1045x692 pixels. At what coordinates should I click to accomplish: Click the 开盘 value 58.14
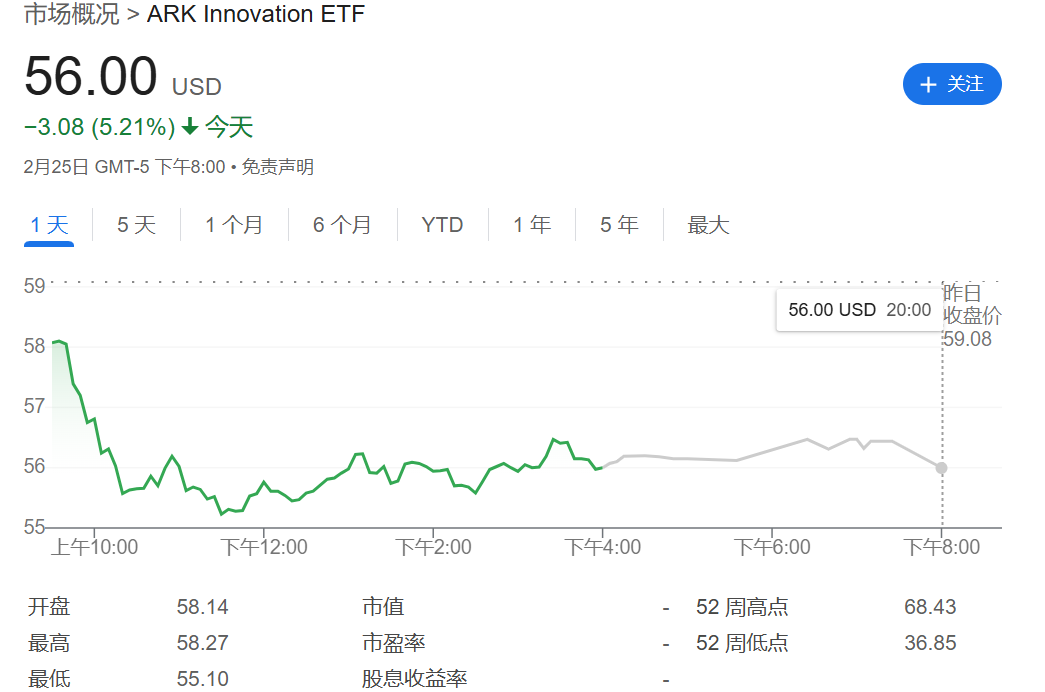click(203, 607)
